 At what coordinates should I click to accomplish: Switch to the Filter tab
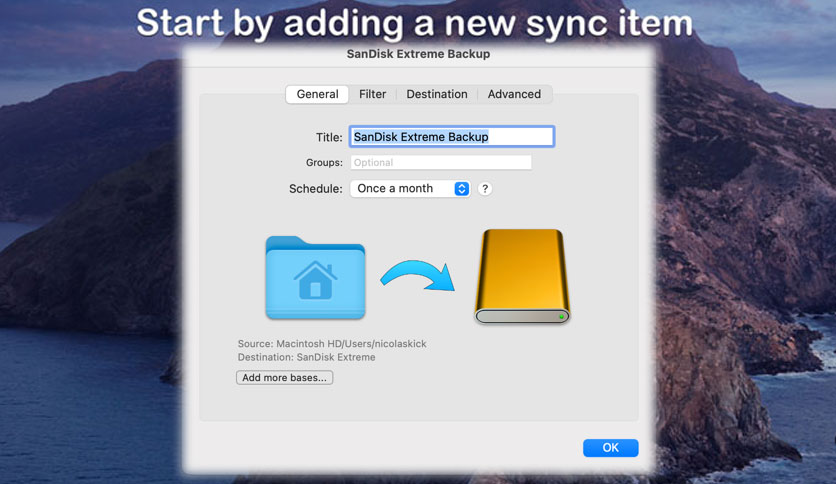(x=372, y=94)
